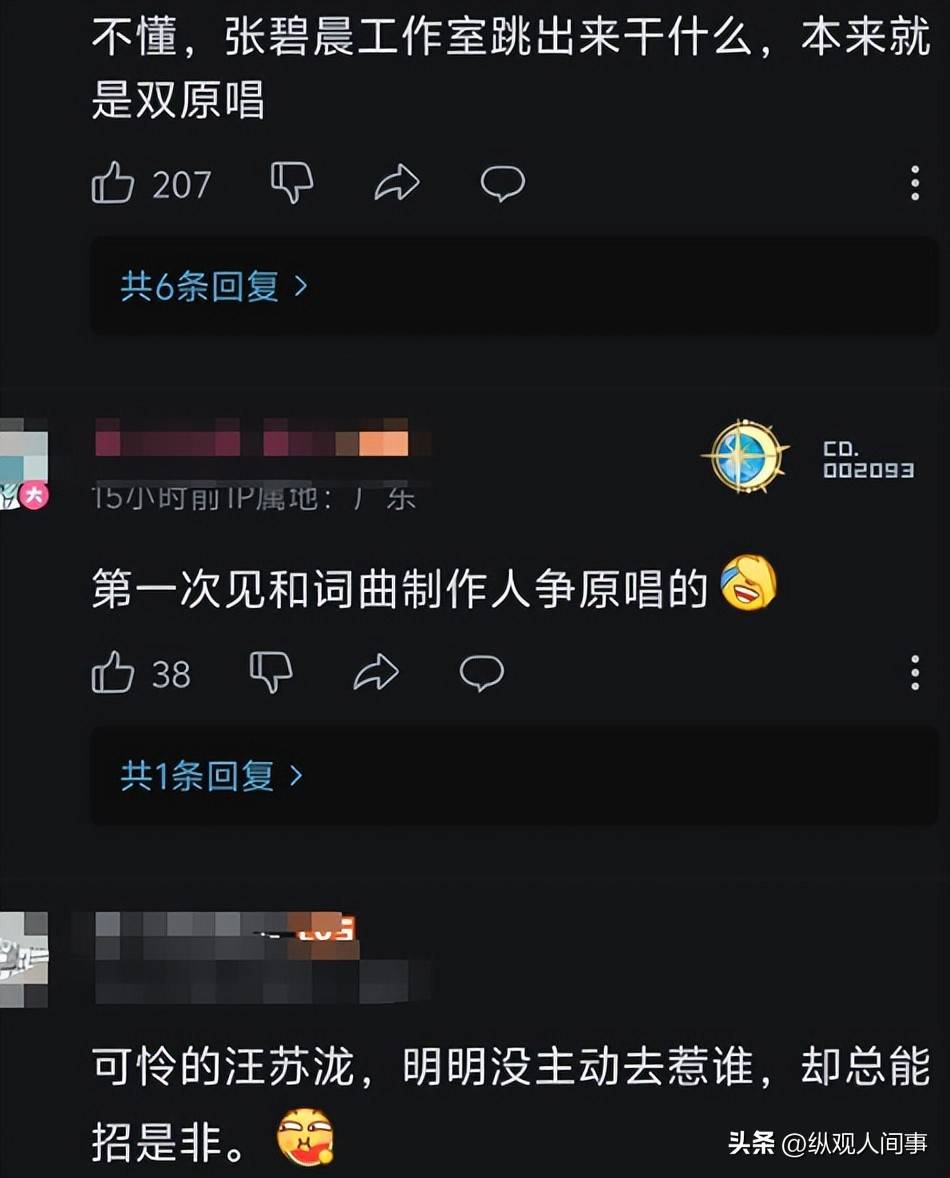Screen dimensions: 950x1178
Task: Dislike the comment about 张碧晨工作室
Action: coord(291,183)
